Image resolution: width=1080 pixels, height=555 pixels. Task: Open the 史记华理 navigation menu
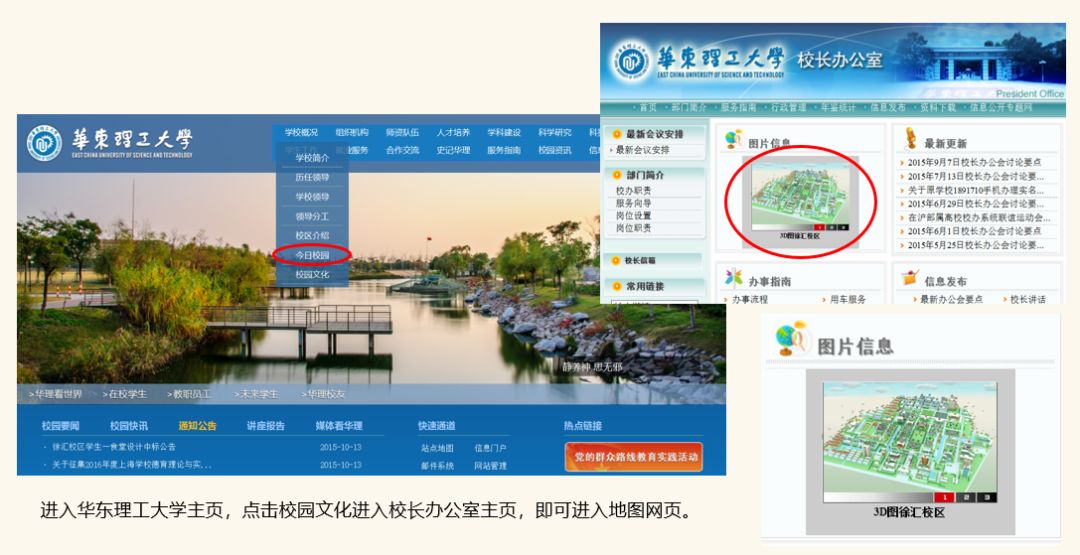(453, 150)
